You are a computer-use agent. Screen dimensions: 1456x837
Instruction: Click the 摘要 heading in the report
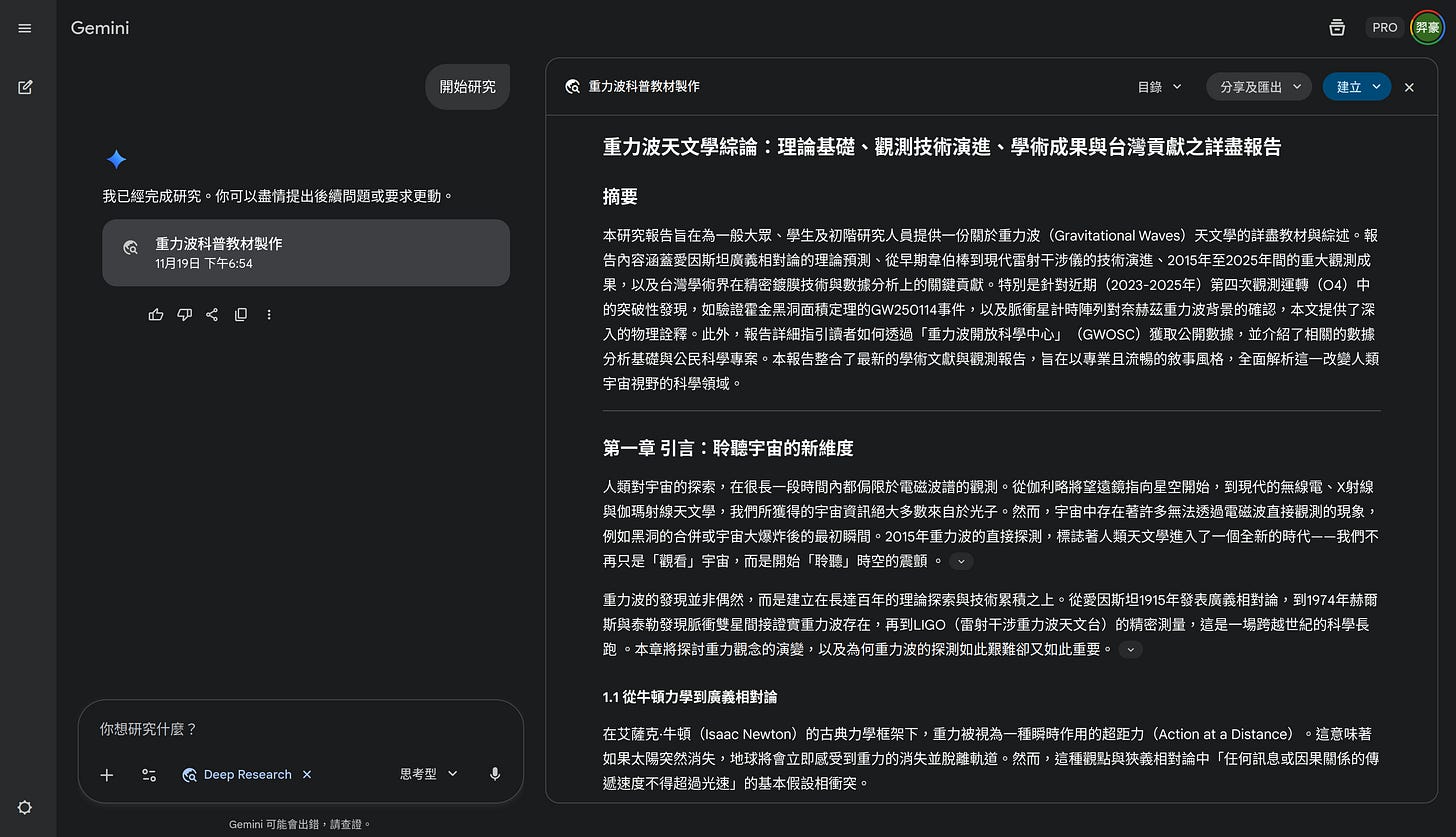coord(620,196)
